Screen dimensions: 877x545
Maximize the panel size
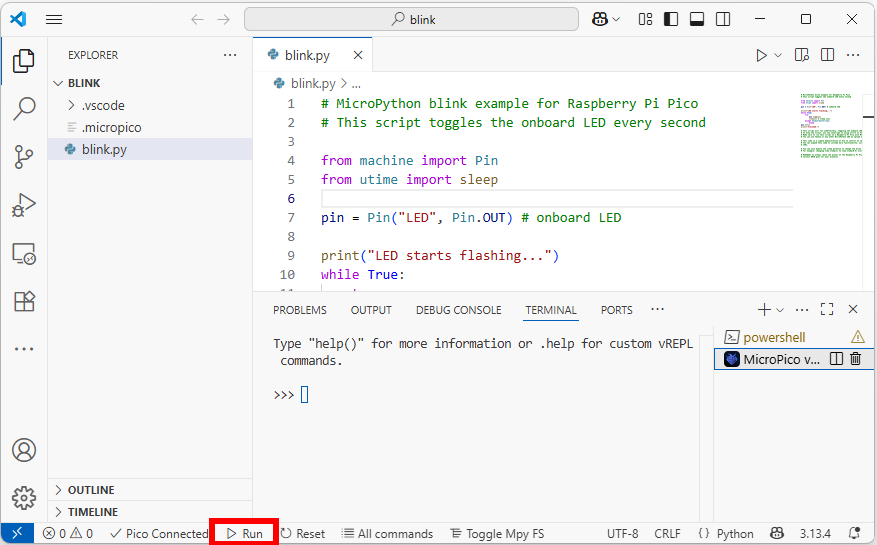[x=827, y=309]
